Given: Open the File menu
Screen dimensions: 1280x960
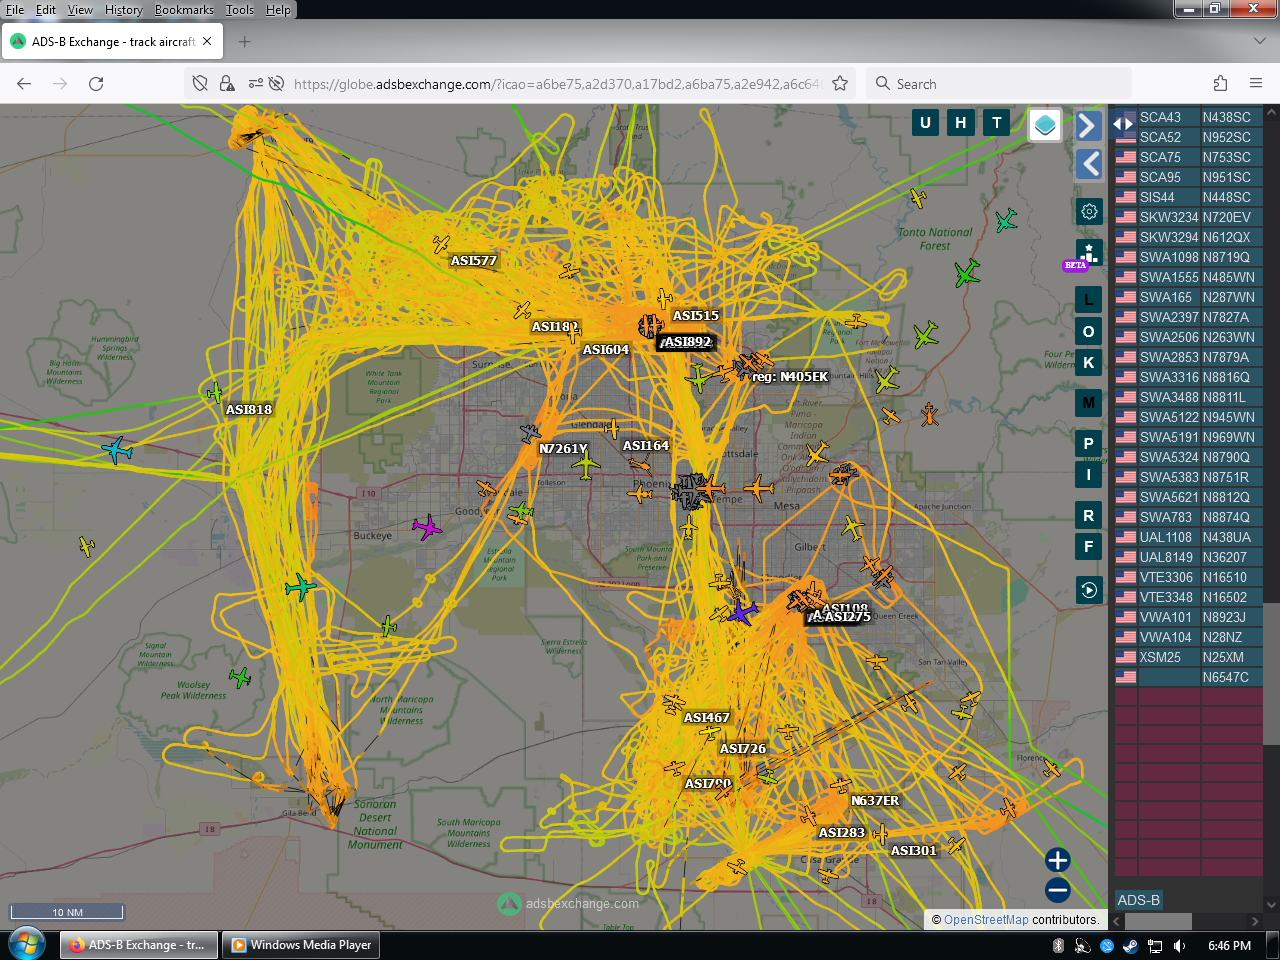Looking at the screenshot, I should [15, 10].
